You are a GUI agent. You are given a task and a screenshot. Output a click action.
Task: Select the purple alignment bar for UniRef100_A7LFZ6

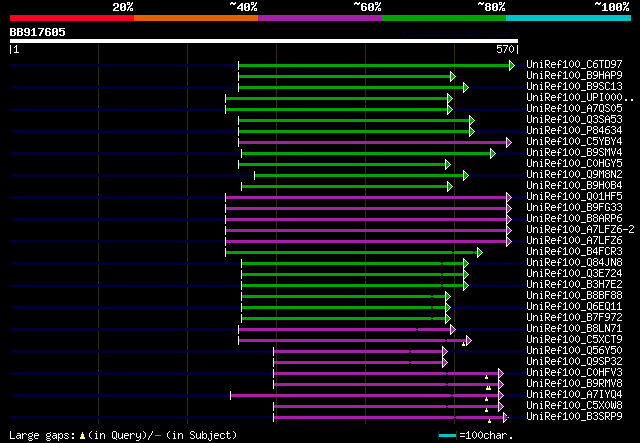tap(366, 242)
